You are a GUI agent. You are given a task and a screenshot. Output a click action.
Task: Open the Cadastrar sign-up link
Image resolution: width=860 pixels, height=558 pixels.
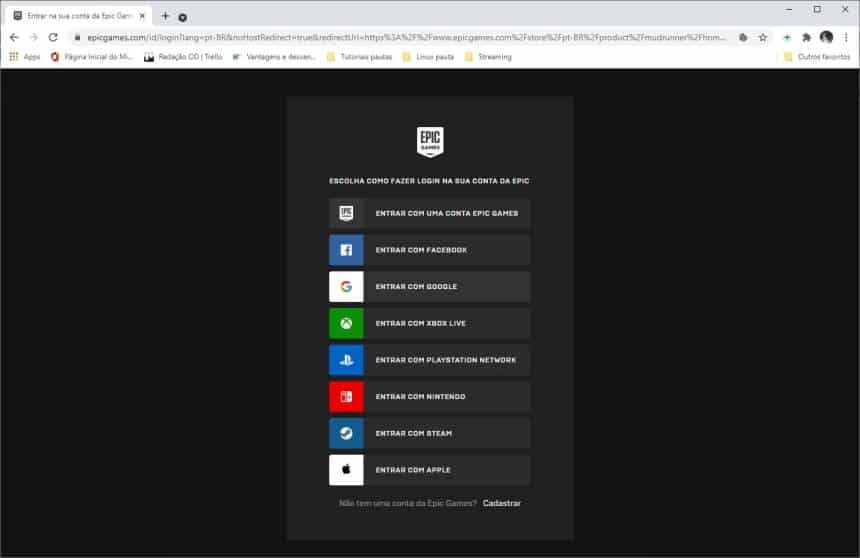pos(501,503)
